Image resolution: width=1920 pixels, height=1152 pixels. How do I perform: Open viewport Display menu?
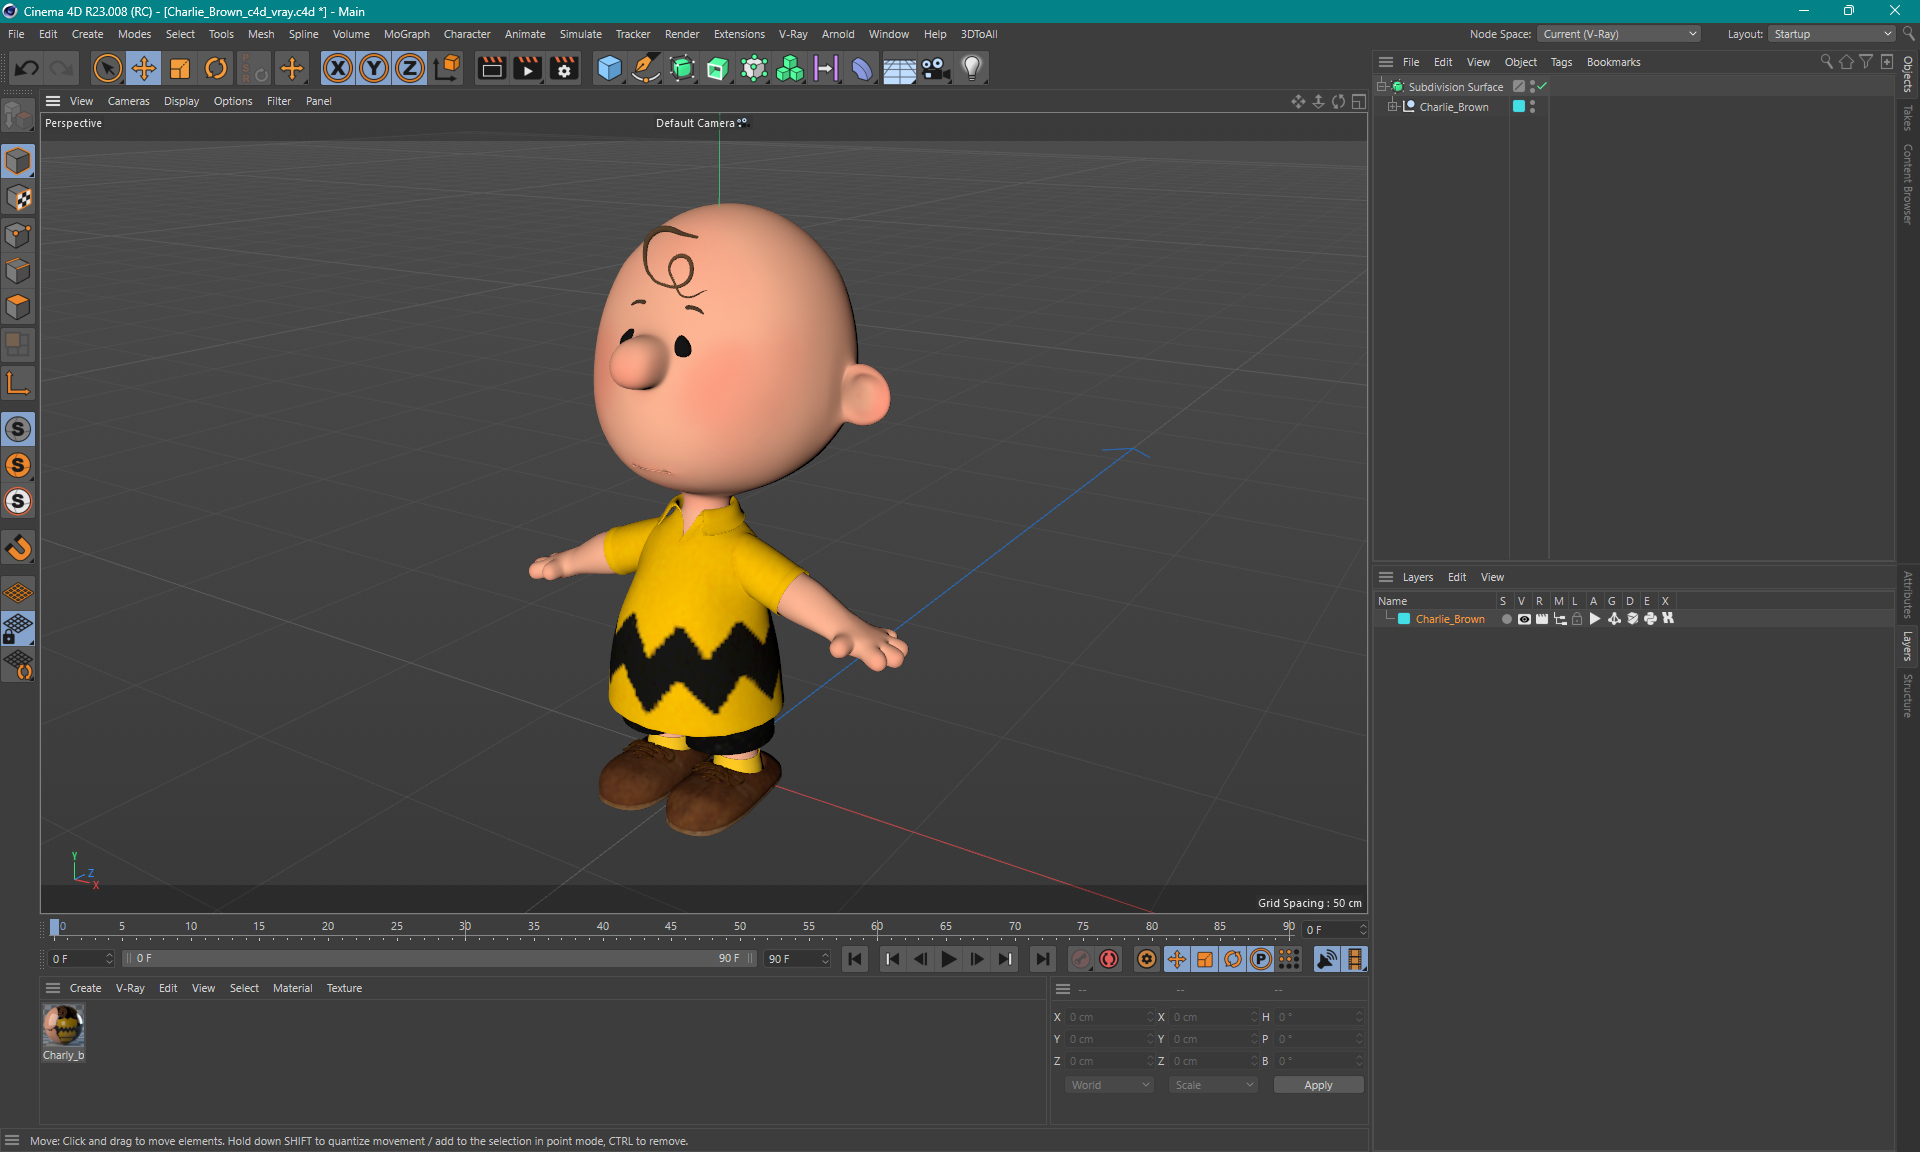click(181, 101)
